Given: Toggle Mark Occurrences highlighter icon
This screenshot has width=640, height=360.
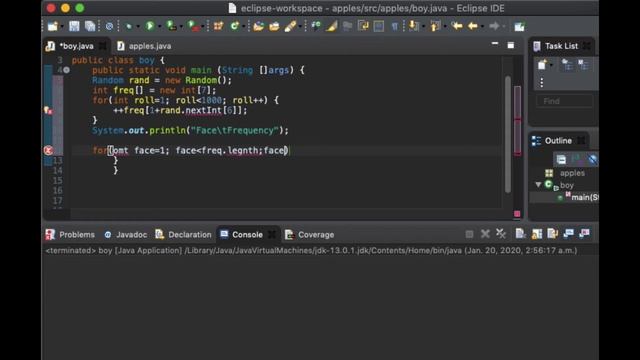Looking at the screenshot, I should click(x=331, y=27).
